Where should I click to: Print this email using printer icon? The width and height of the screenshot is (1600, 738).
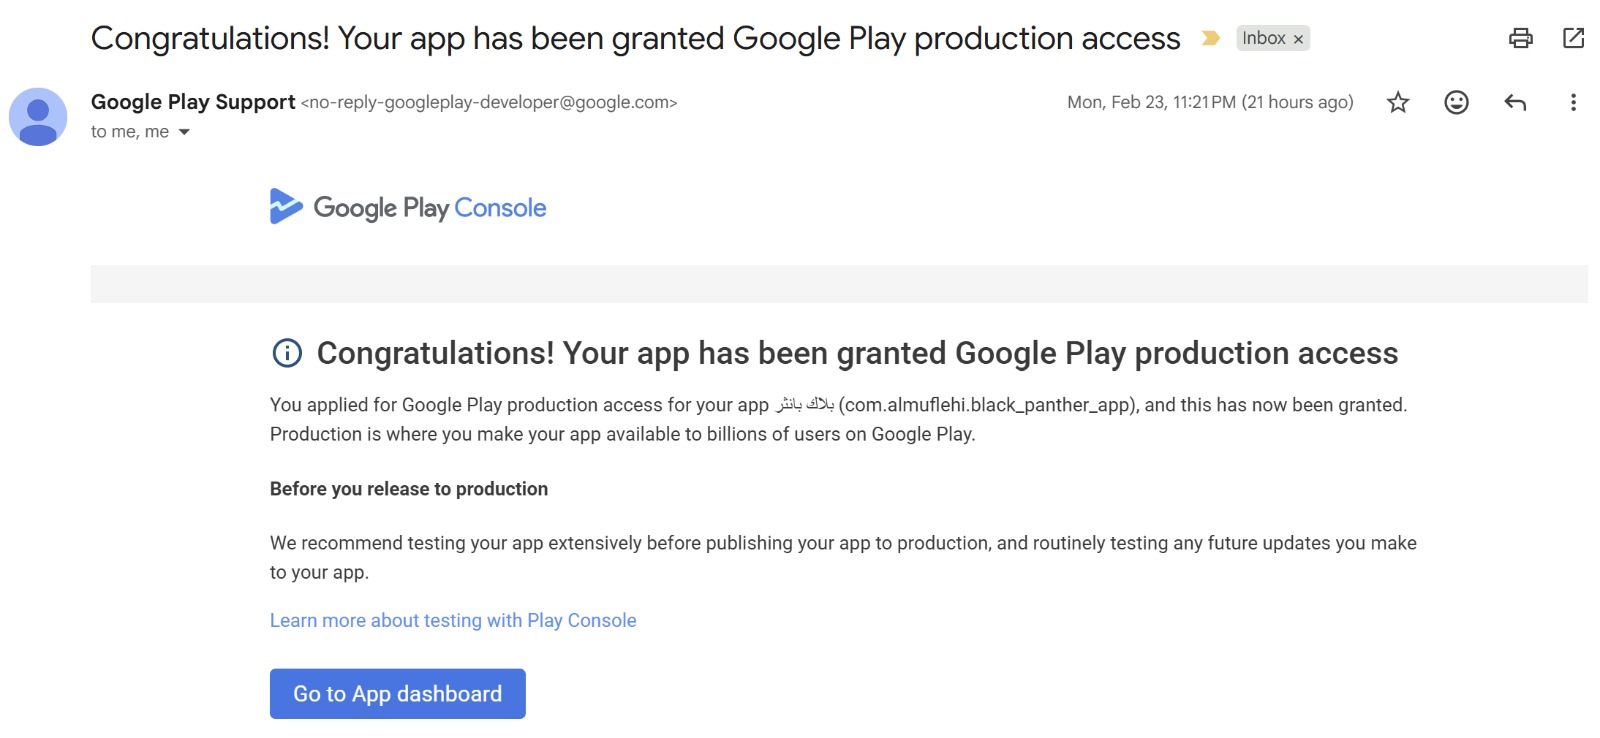[1520, 38]
